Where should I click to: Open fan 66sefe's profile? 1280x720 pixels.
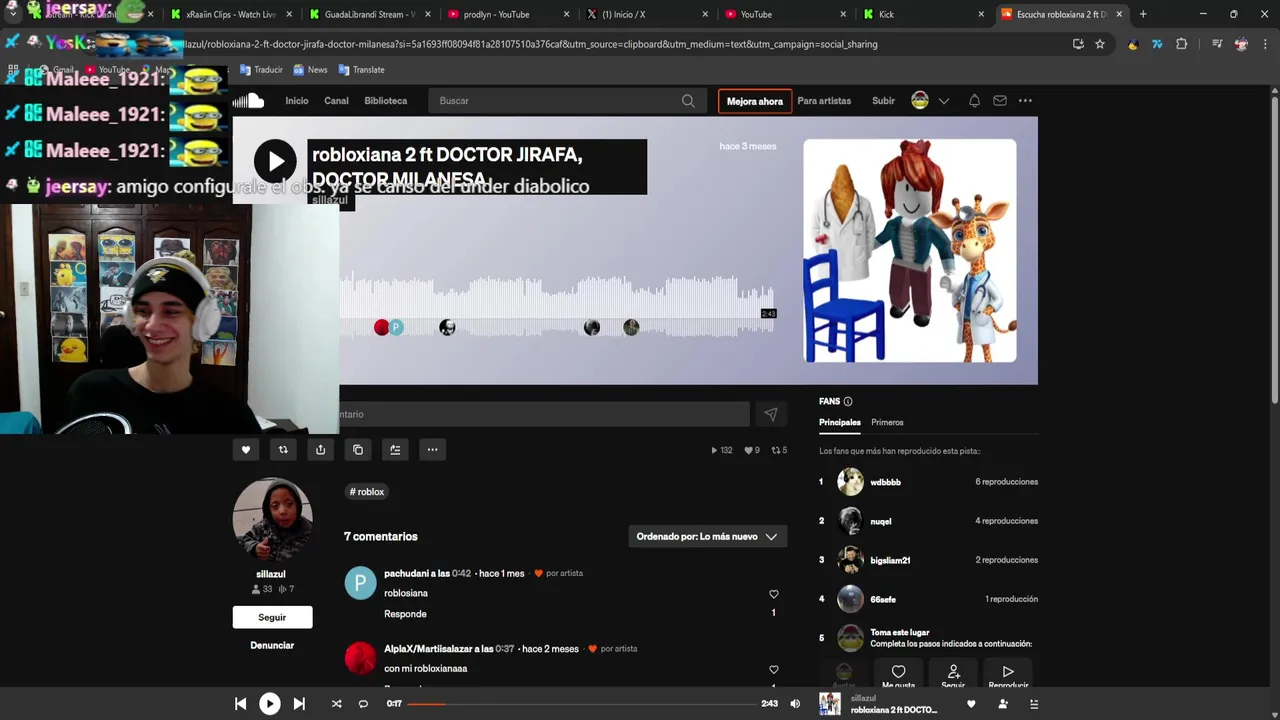[x=883, y=599]
